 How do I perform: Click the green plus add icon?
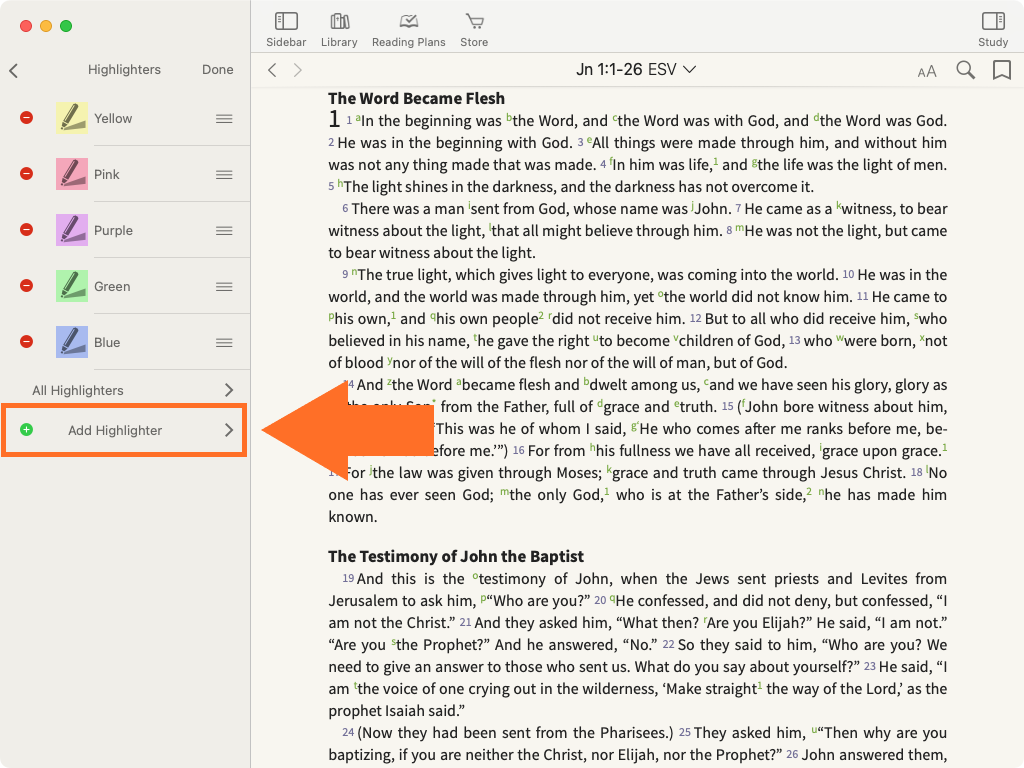tap(27, 430)
